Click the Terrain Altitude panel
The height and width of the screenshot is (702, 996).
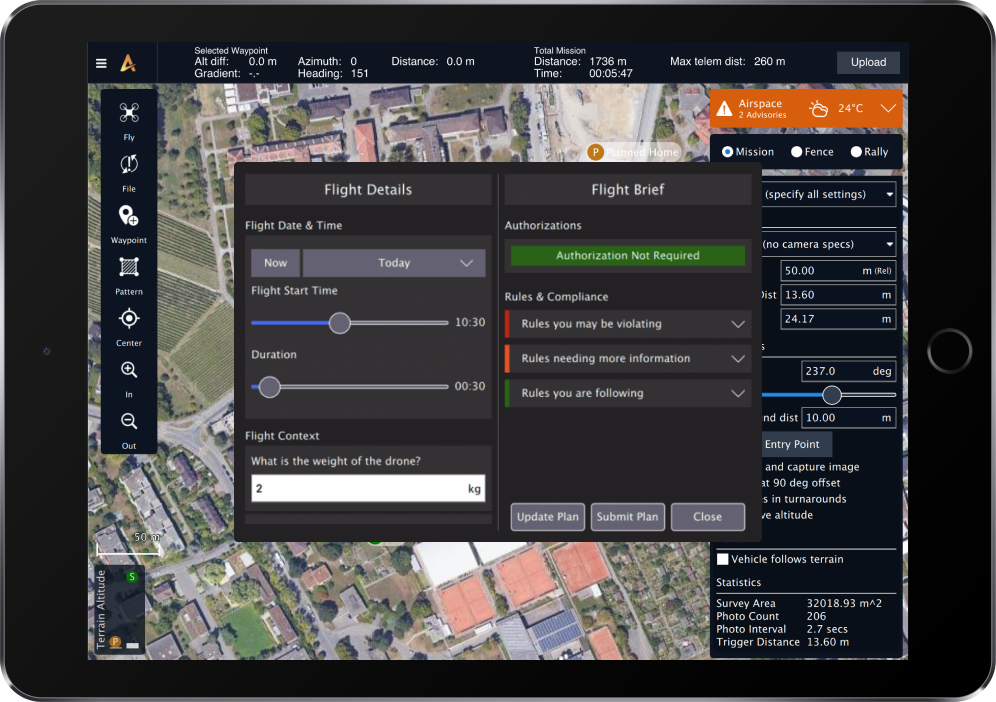click(120, 610)
